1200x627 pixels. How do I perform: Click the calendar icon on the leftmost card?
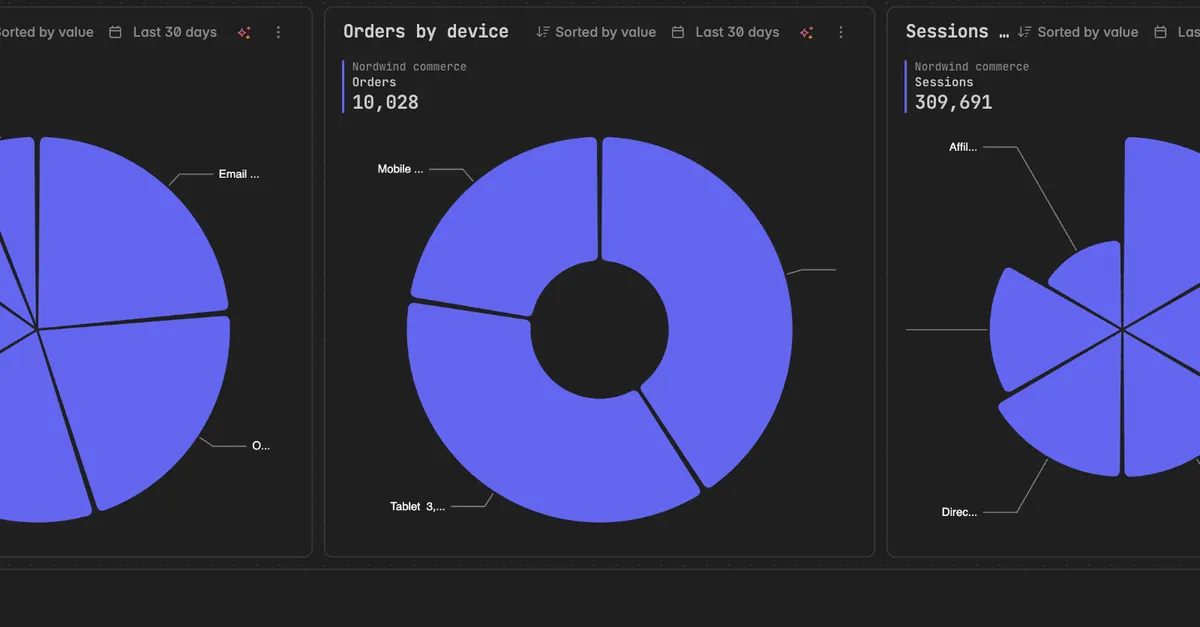[x=115, y=32]
